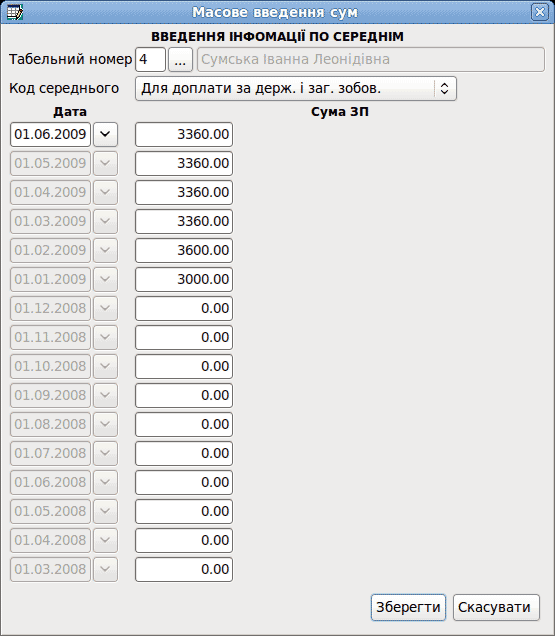Click the employee name field Сумська Іванна Леонідівна

(371, 60)
